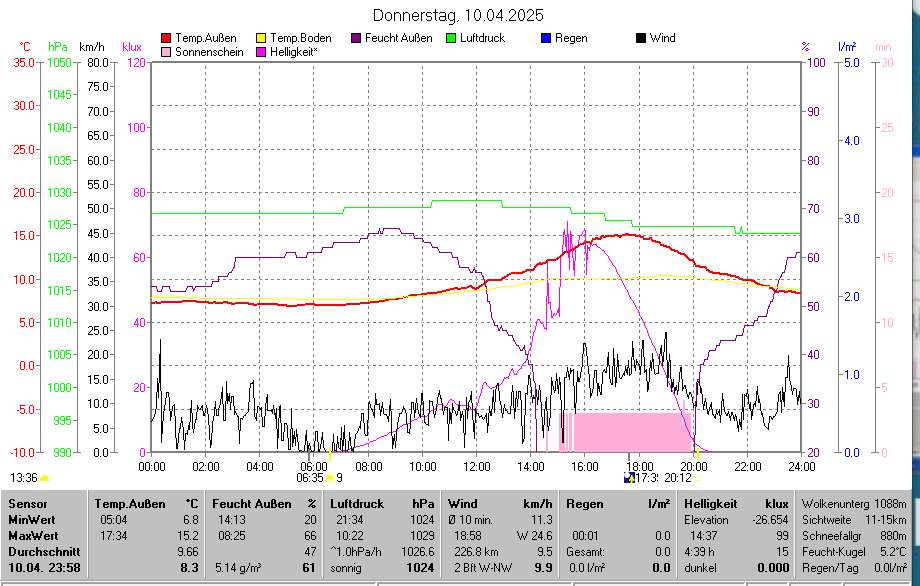The height and width of the screenshot is (586, 920).
Task: Click the sunshine duration 4:39 h
Action: click(x=699, y=552)
